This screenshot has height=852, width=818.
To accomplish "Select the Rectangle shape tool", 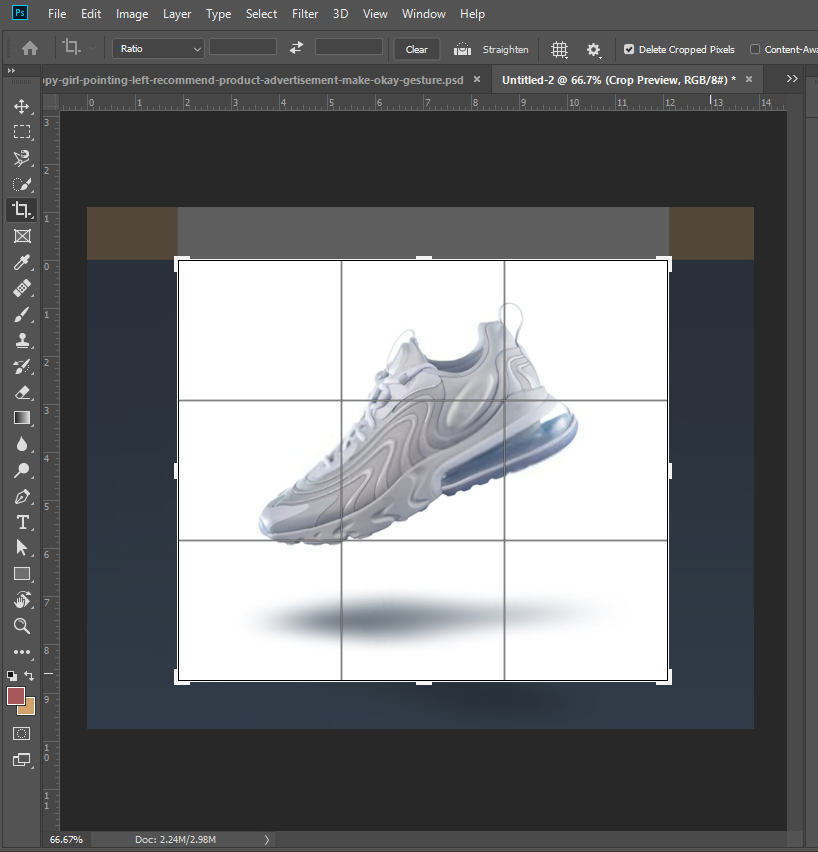I will pyautogui.click(x=22, y=574).
